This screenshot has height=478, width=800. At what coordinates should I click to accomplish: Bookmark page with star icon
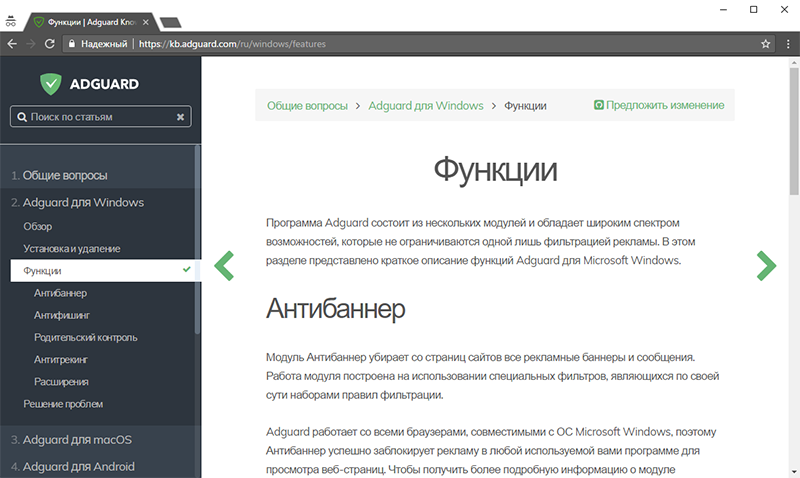765,44
